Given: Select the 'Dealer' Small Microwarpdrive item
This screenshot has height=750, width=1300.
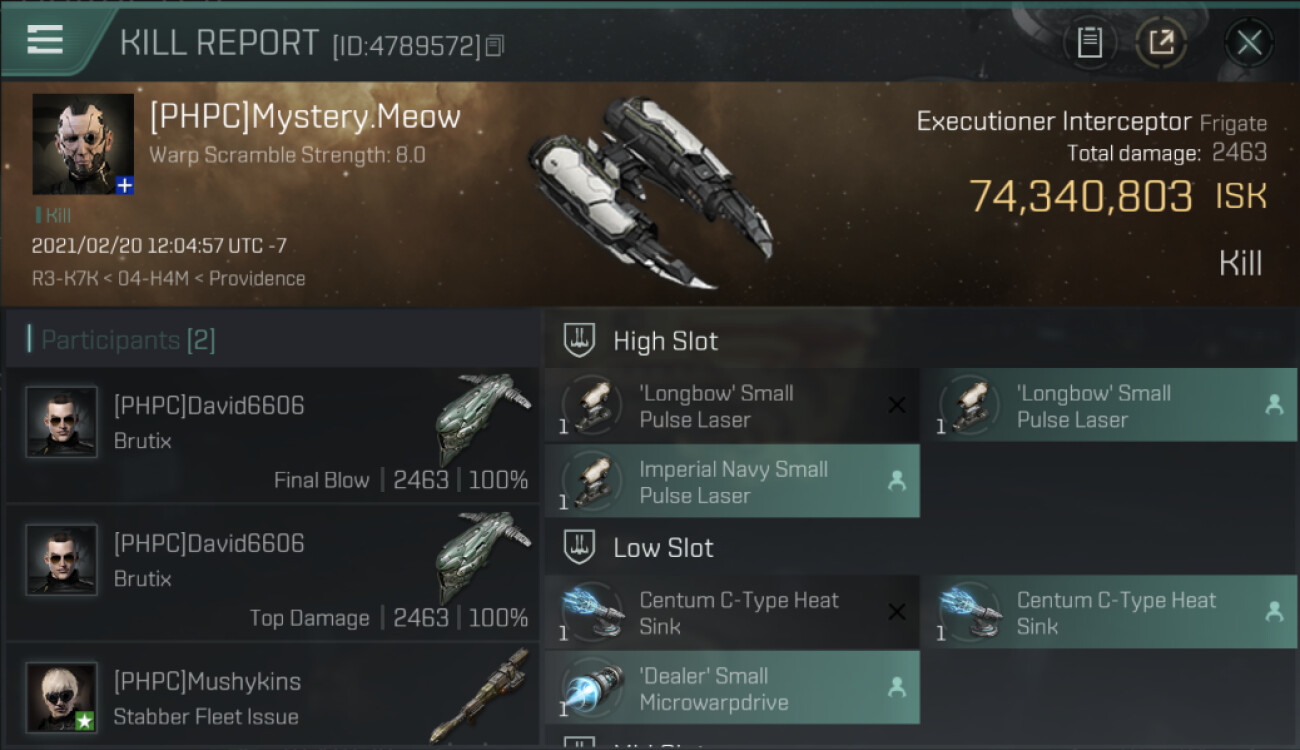Looking at the screenshot, I should [732, 688].
